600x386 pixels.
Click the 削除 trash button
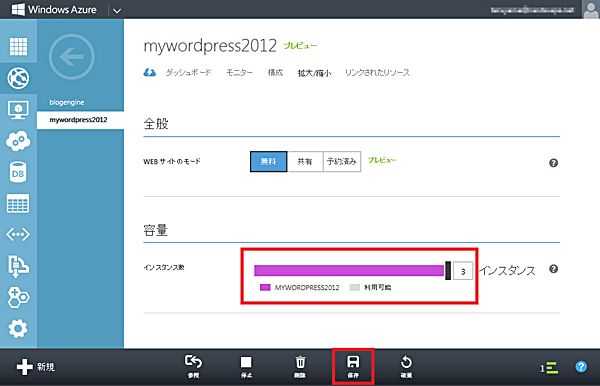pos(300,366)
